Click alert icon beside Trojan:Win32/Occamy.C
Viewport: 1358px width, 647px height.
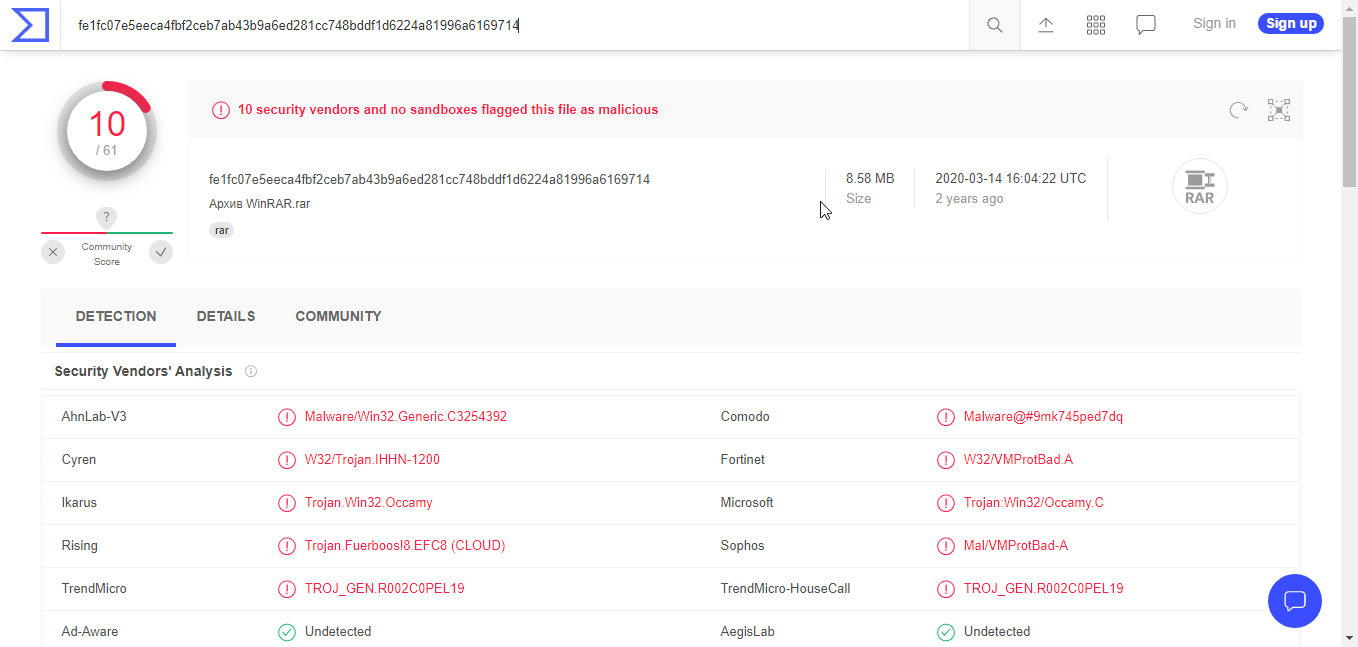(946, 503)
